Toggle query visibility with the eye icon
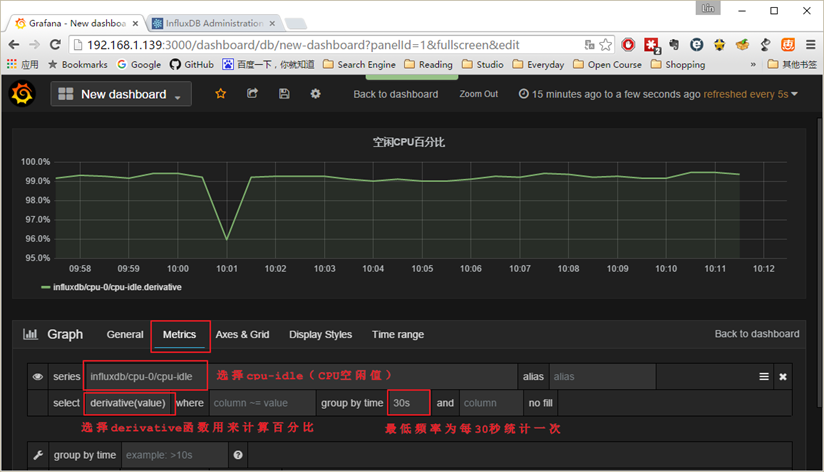The image size is (824, 472). point(38,377)
